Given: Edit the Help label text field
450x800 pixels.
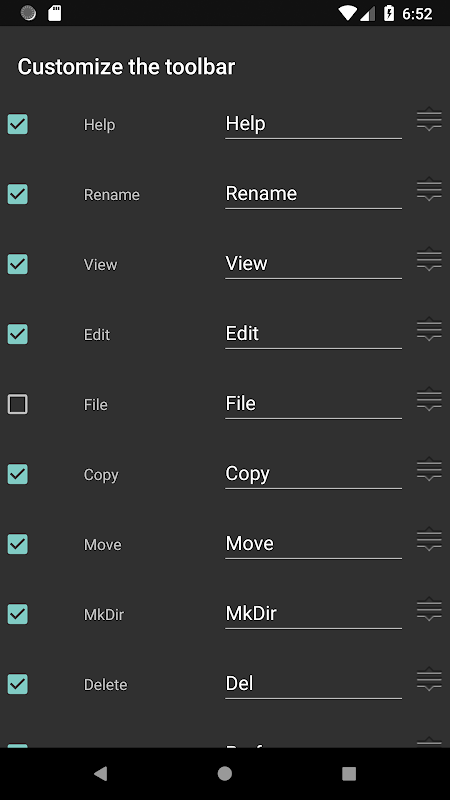Looking at the screenshot, I should 313,124.
